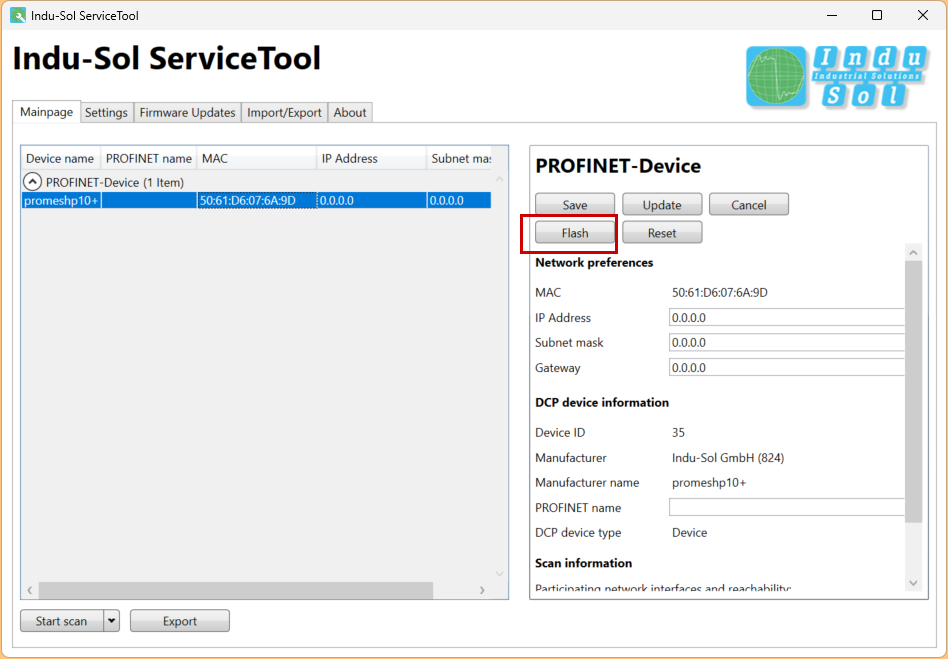Click the Reset button

pyautogui.click(x=662, y=233)
